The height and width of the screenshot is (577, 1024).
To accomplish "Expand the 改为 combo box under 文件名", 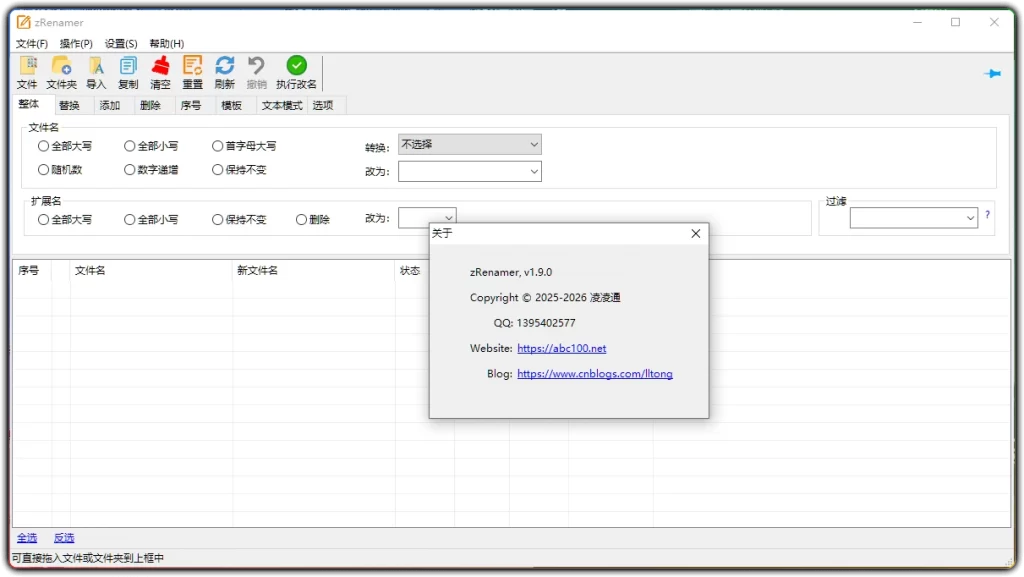I will click(469, 171).
